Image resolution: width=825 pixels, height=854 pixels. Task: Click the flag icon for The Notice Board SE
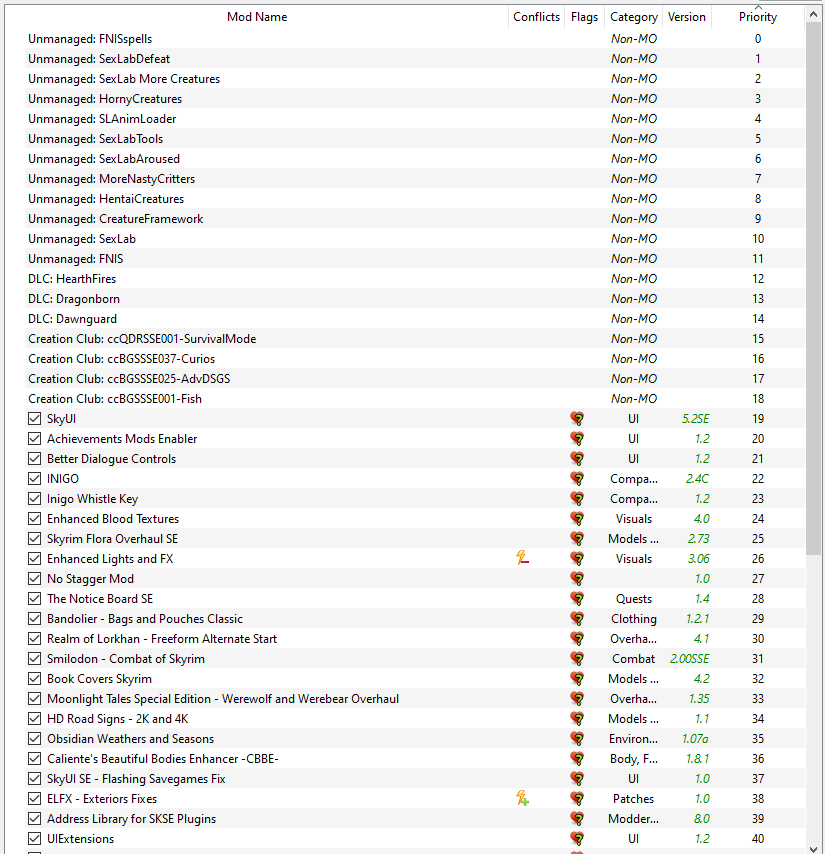point(577,599)
